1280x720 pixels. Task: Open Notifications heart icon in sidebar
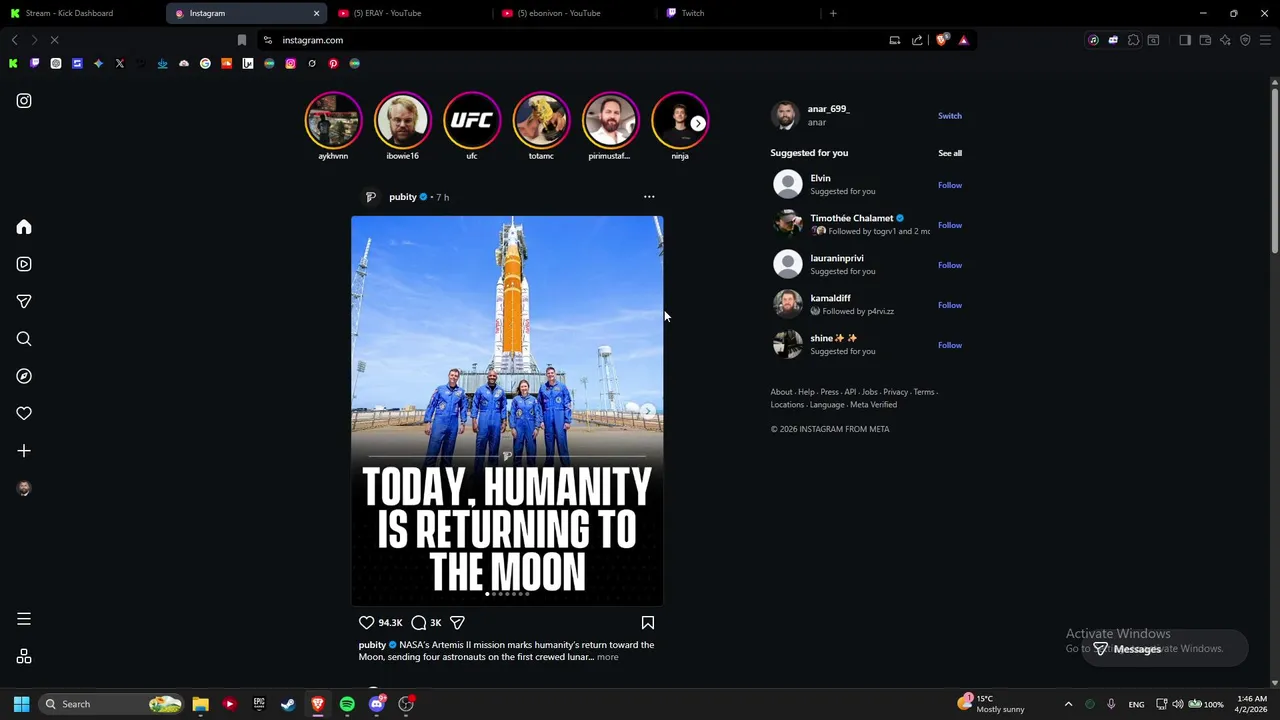24,413
